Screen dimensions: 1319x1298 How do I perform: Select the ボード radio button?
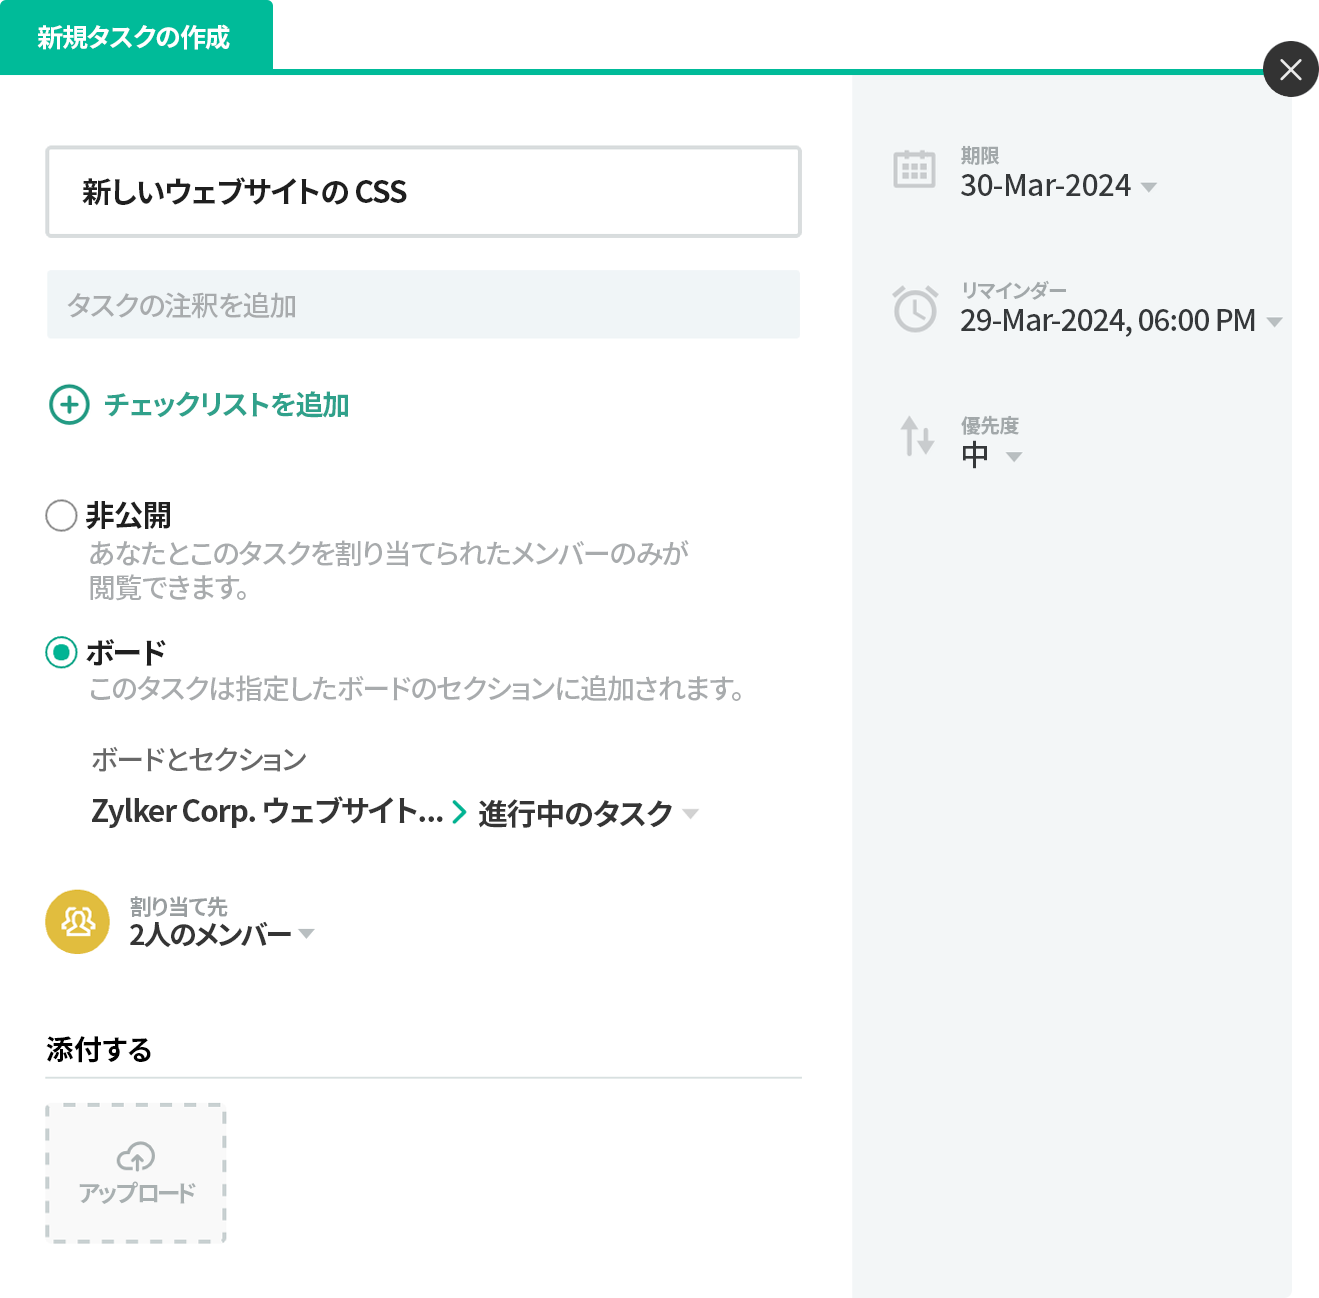pyautogui.click(x=61, y=652)
